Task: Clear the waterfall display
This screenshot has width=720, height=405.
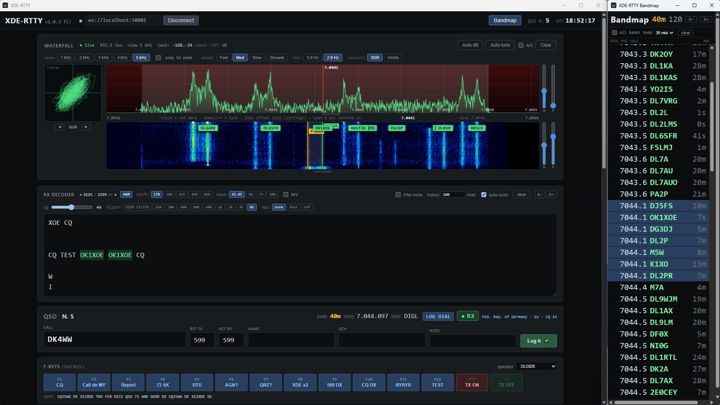Action: 546,45
